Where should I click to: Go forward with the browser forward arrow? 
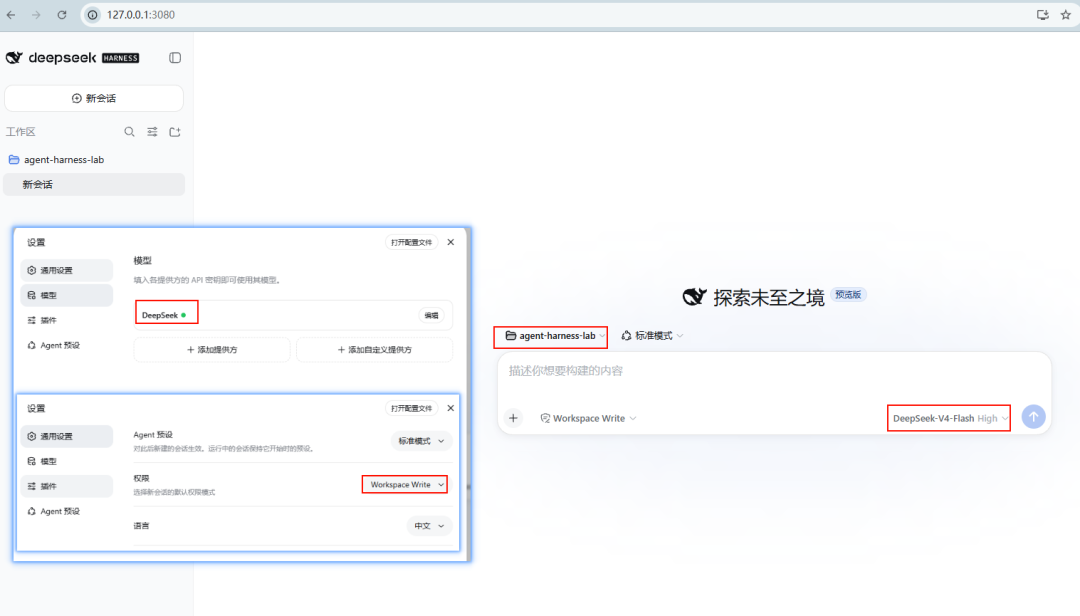tap(36, 14)
